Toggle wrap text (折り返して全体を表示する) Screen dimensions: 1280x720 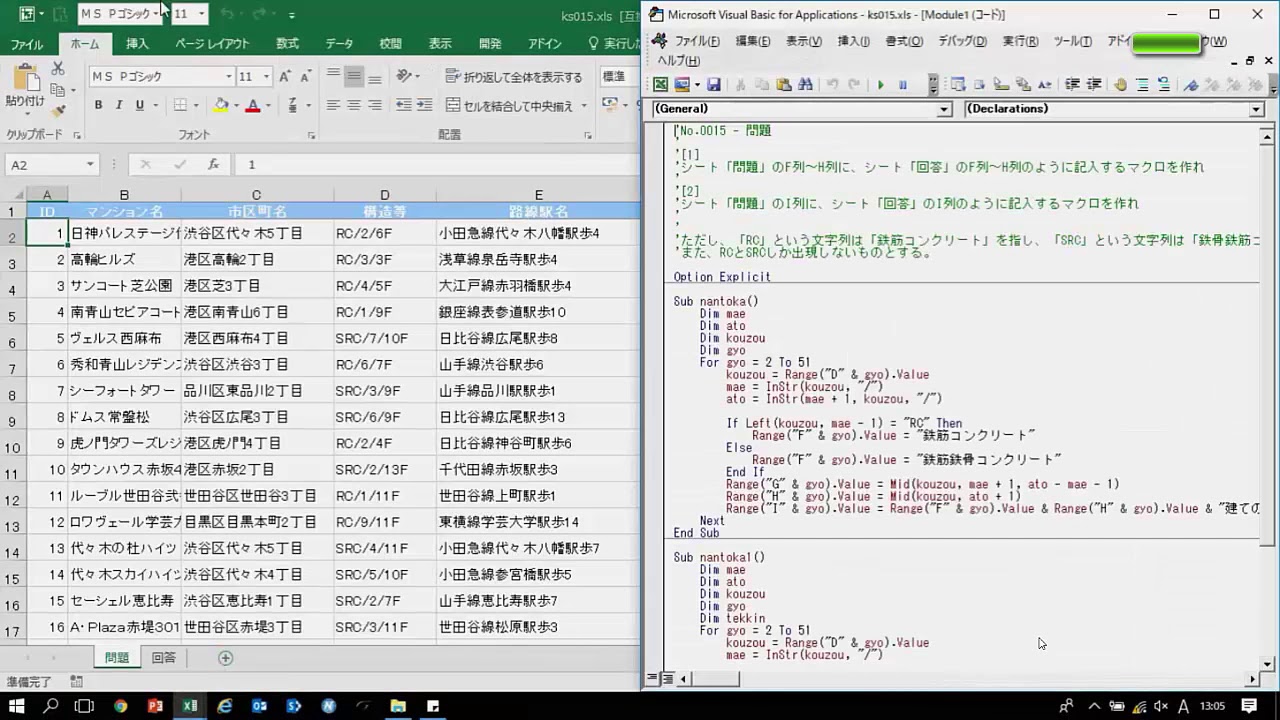pyautogui.click(x=513, y=77)
